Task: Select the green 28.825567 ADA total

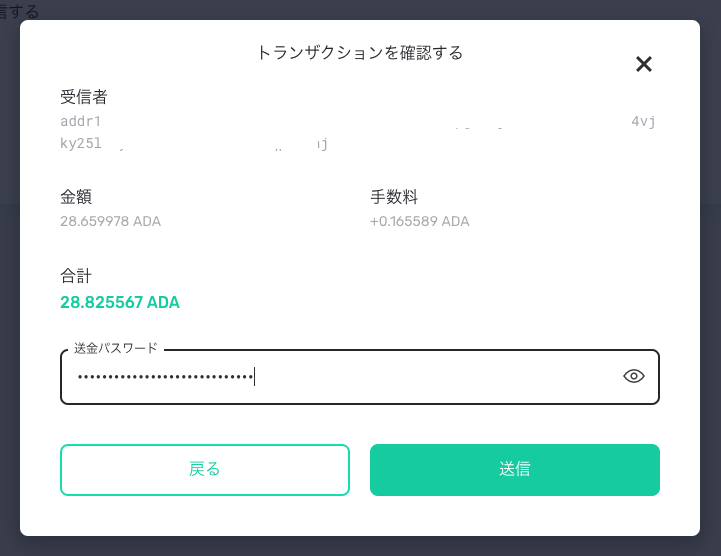Action: (x=120, y=302)
